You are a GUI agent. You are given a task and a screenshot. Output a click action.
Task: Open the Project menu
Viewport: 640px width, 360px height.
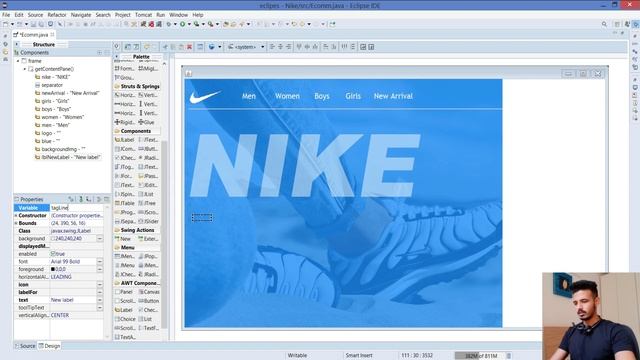pyautogui.click(x=122, y=15)
